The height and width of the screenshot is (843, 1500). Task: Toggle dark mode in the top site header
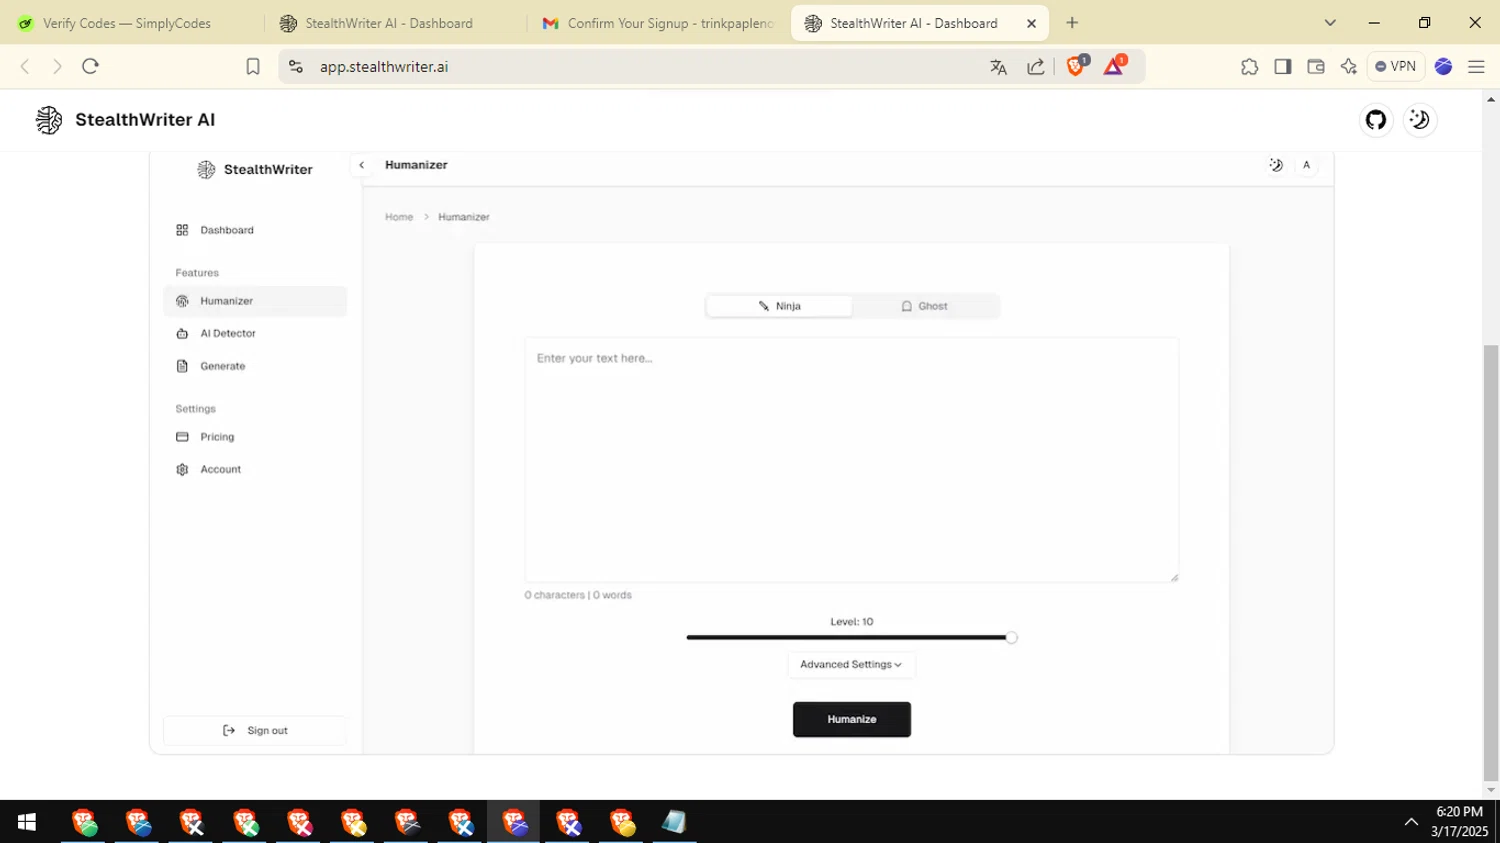pyautogui.click(x=1419, y=120)
